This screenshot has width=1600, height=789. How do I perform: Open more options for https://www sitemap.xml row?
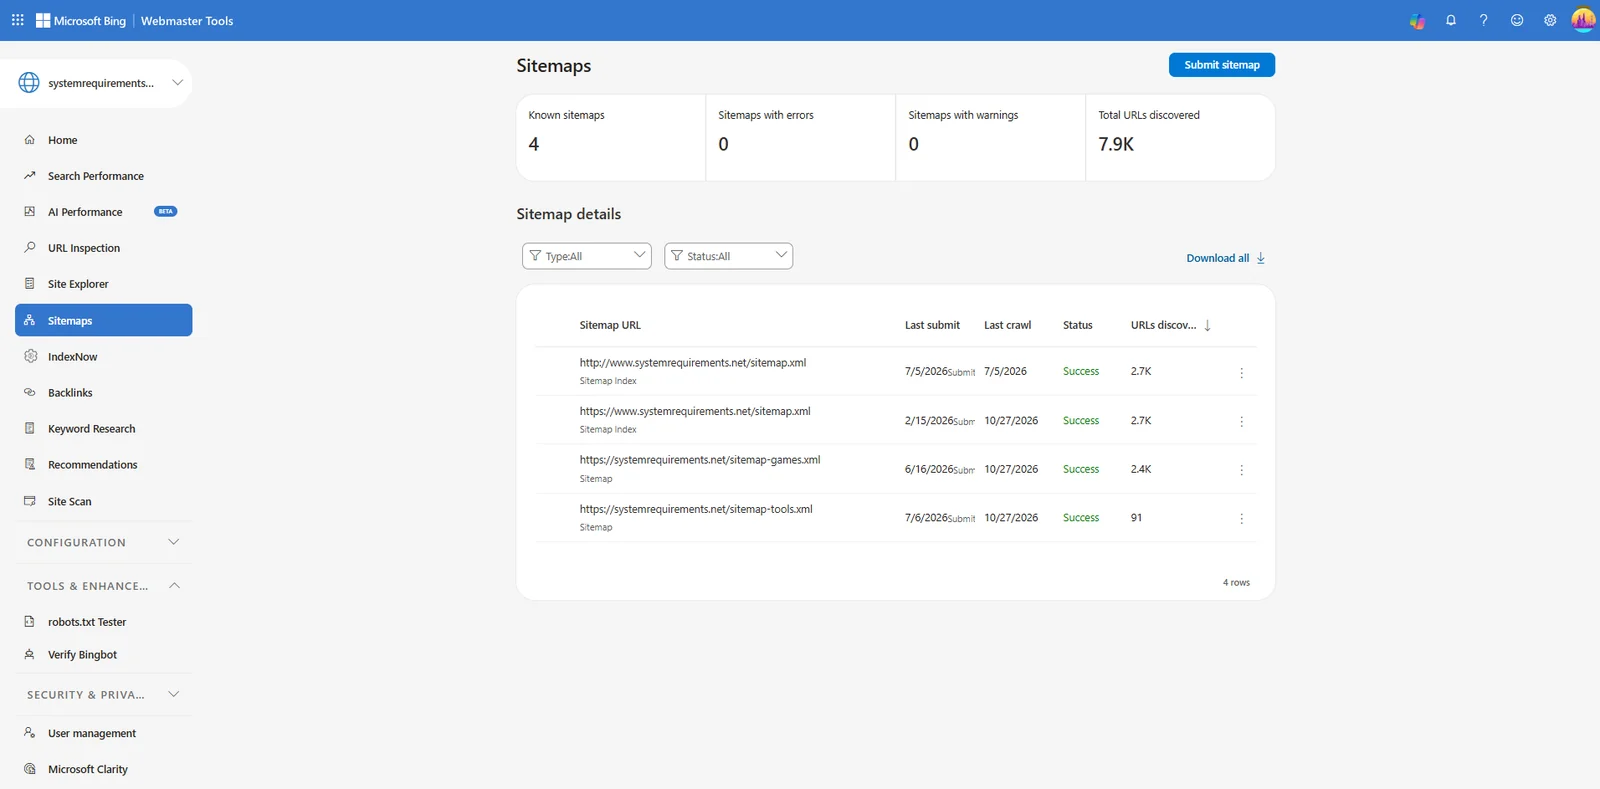(1242, 422)
